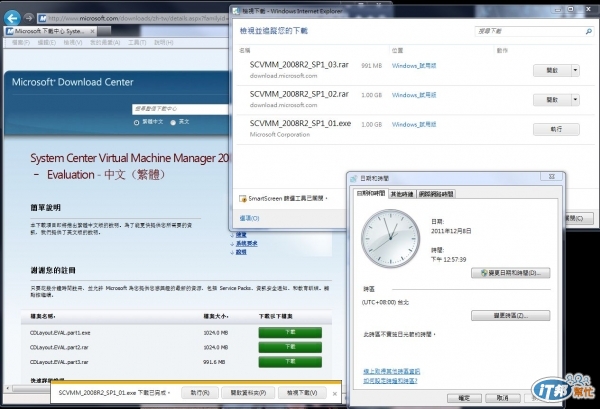Click green 下載 button for CDLayout.EVAL.part1.exe

click(290, 332)
